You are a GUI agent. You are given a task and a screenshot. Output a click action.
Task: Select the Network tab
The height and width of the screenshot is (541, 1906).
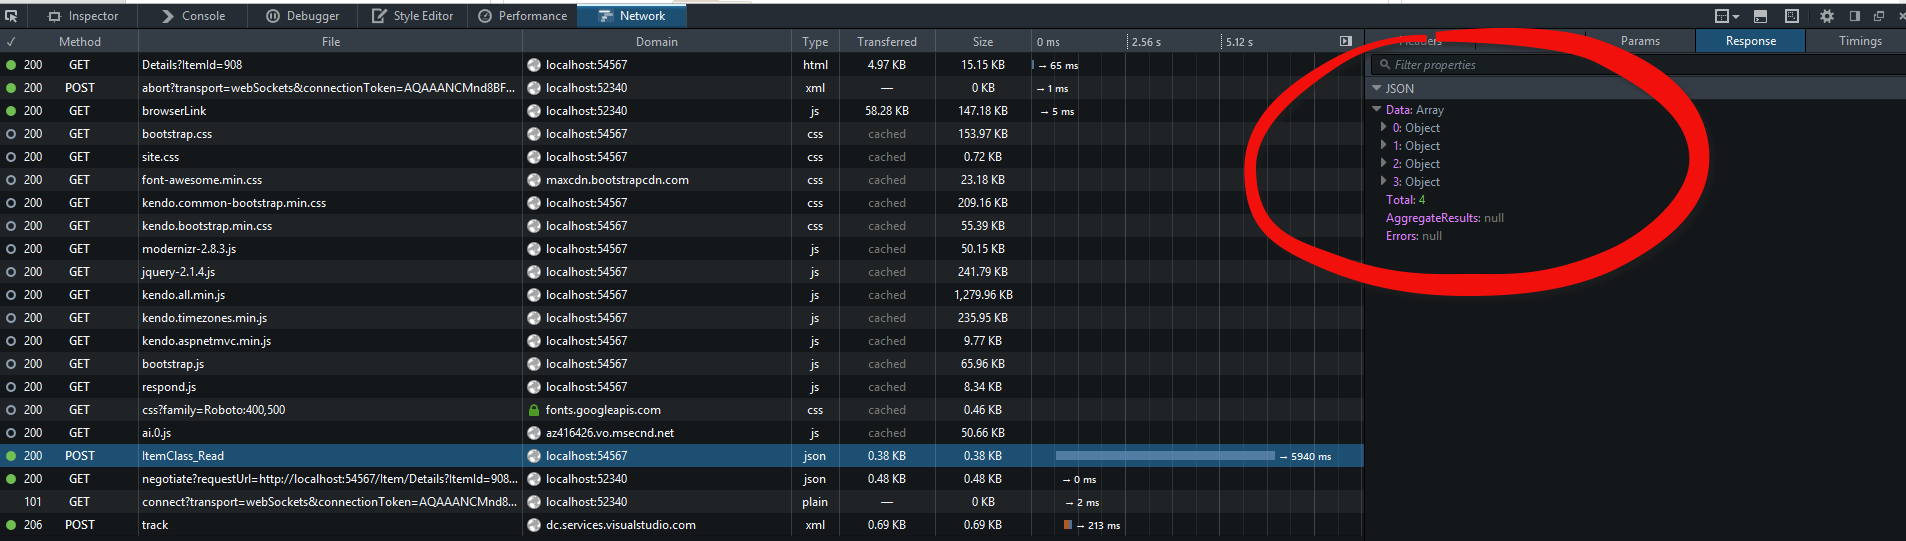pyautogui.click(x=633, y=16)
